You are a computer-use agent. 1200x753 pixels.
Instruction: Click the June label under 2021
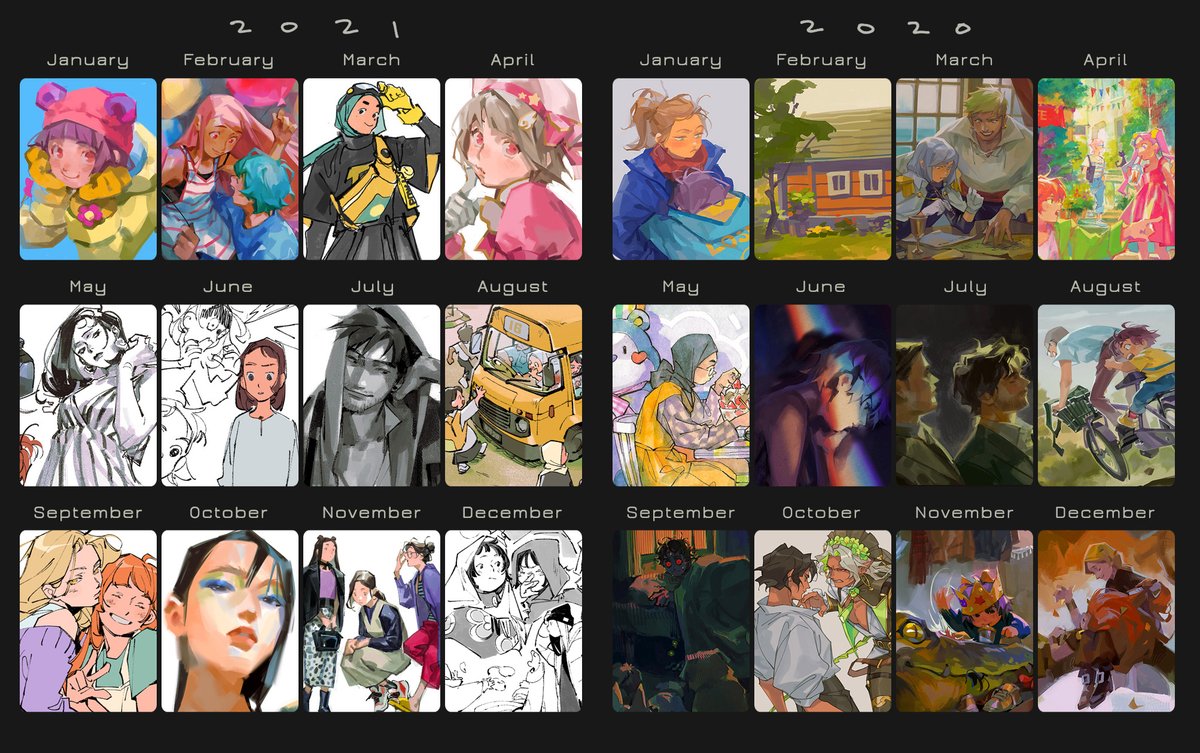pos(229,286)
